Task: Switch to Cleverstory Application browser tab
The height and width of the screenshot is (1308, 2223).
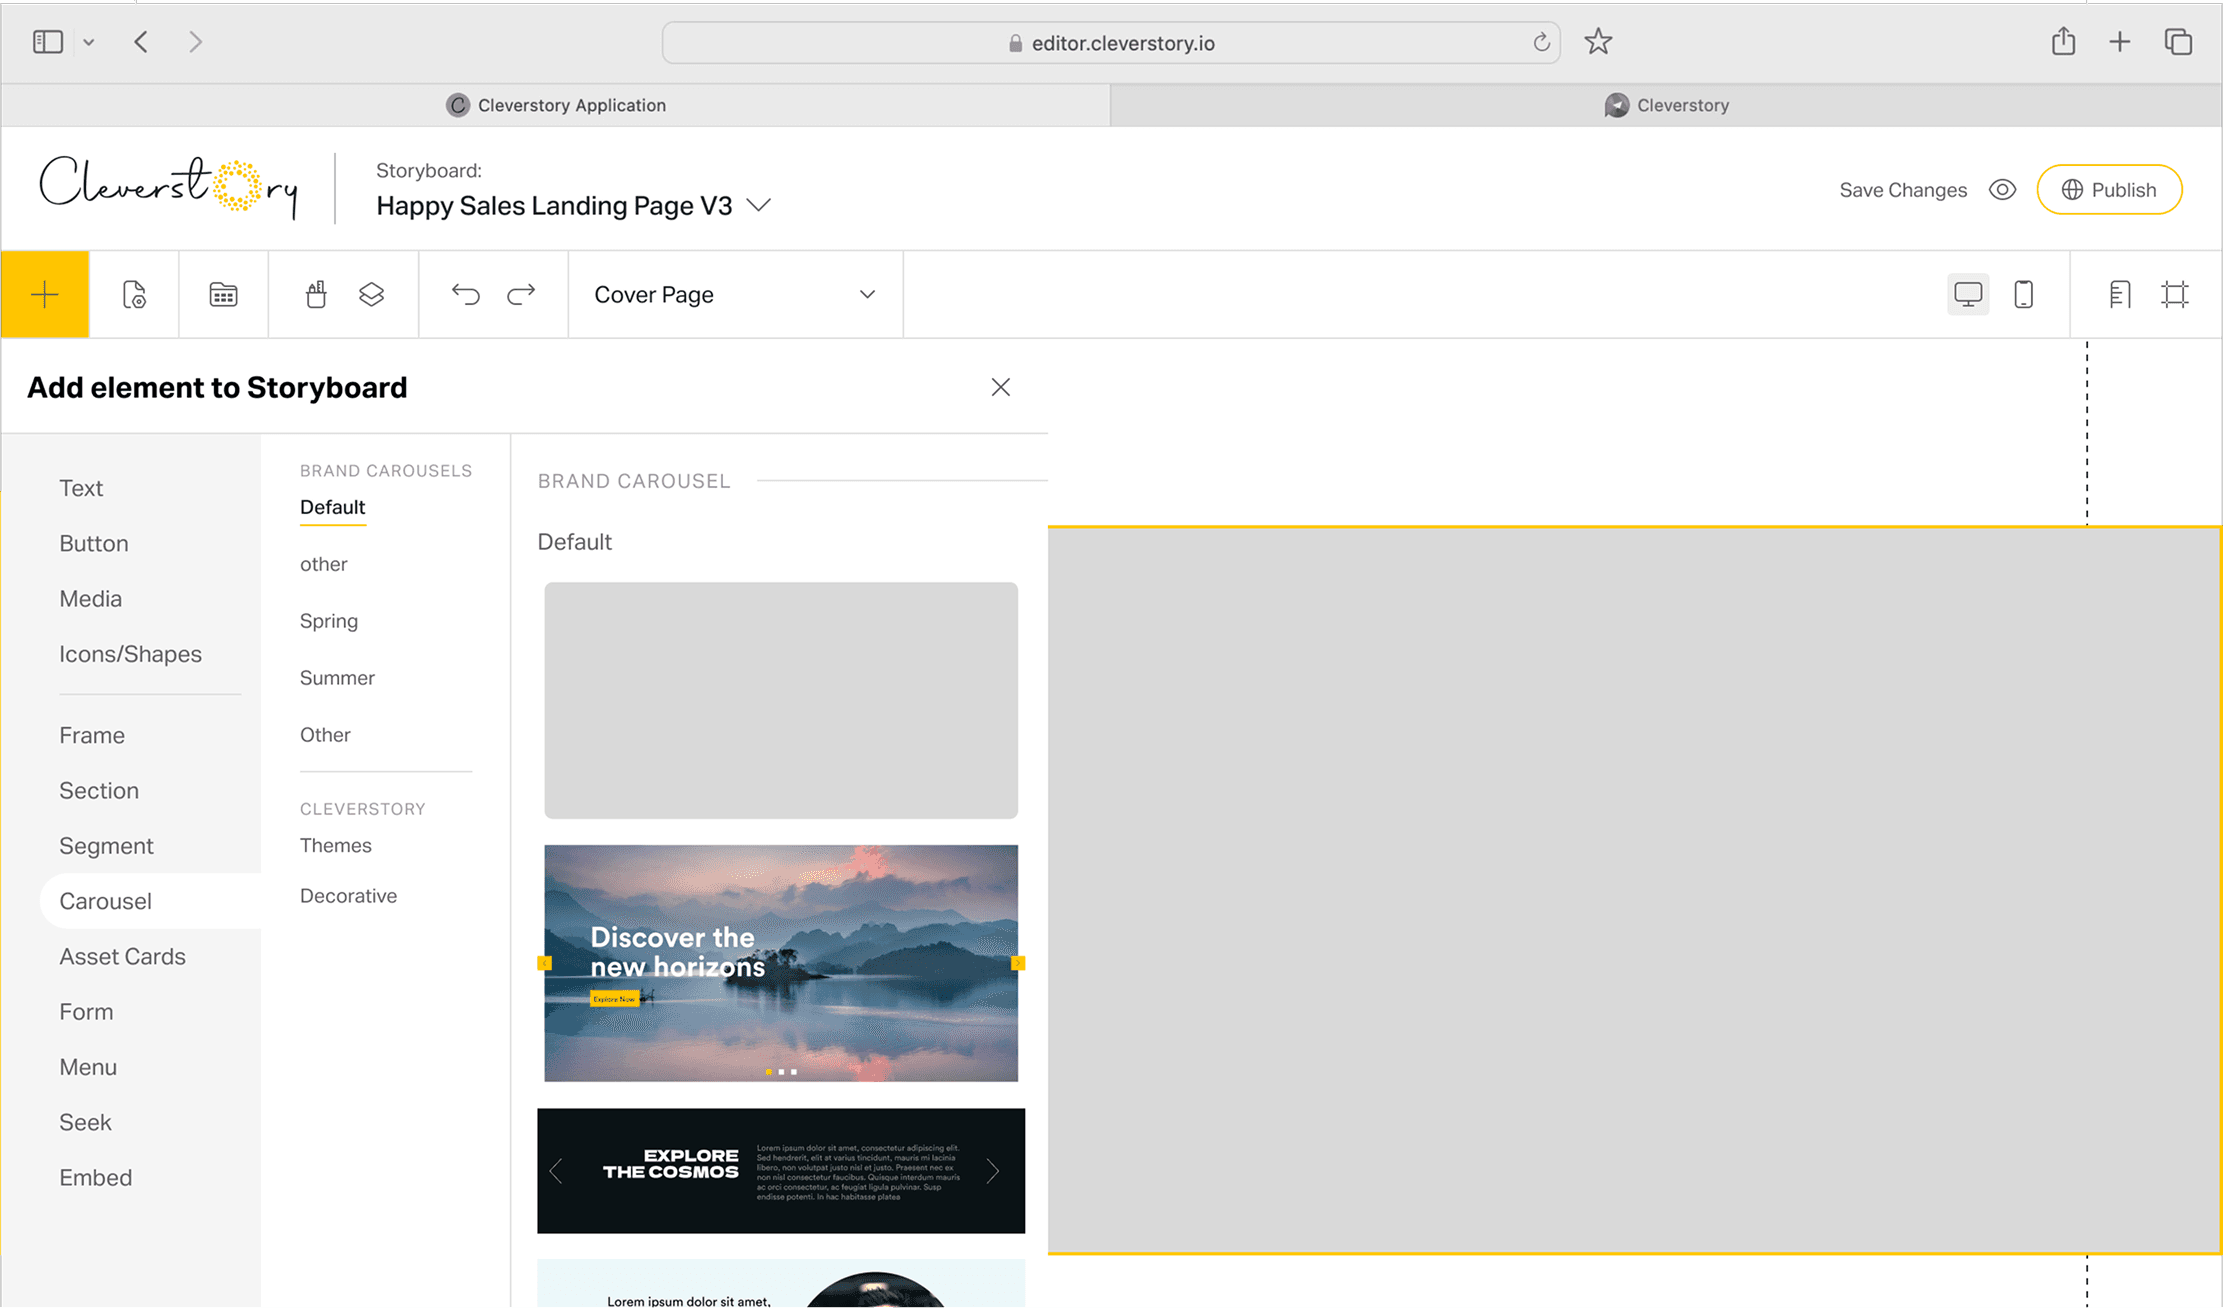Action: click(x=556, y=105)
